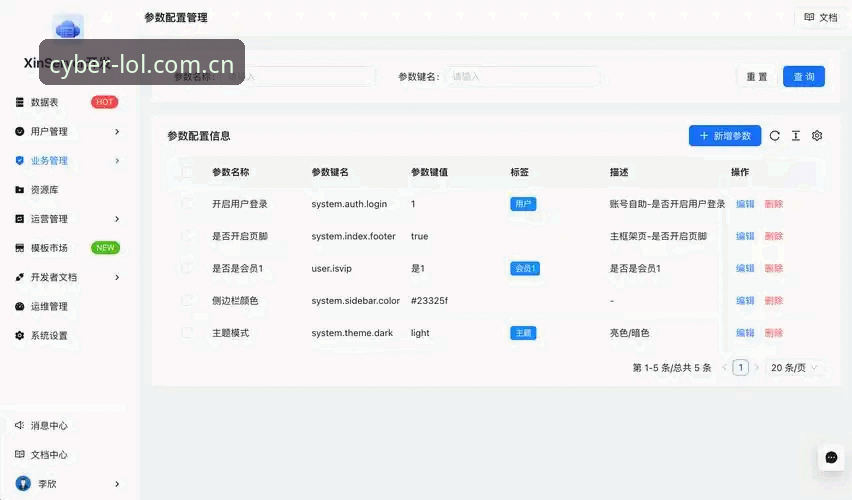
Task: Click the 重置 reset button
Action: (x=757, y=77)
